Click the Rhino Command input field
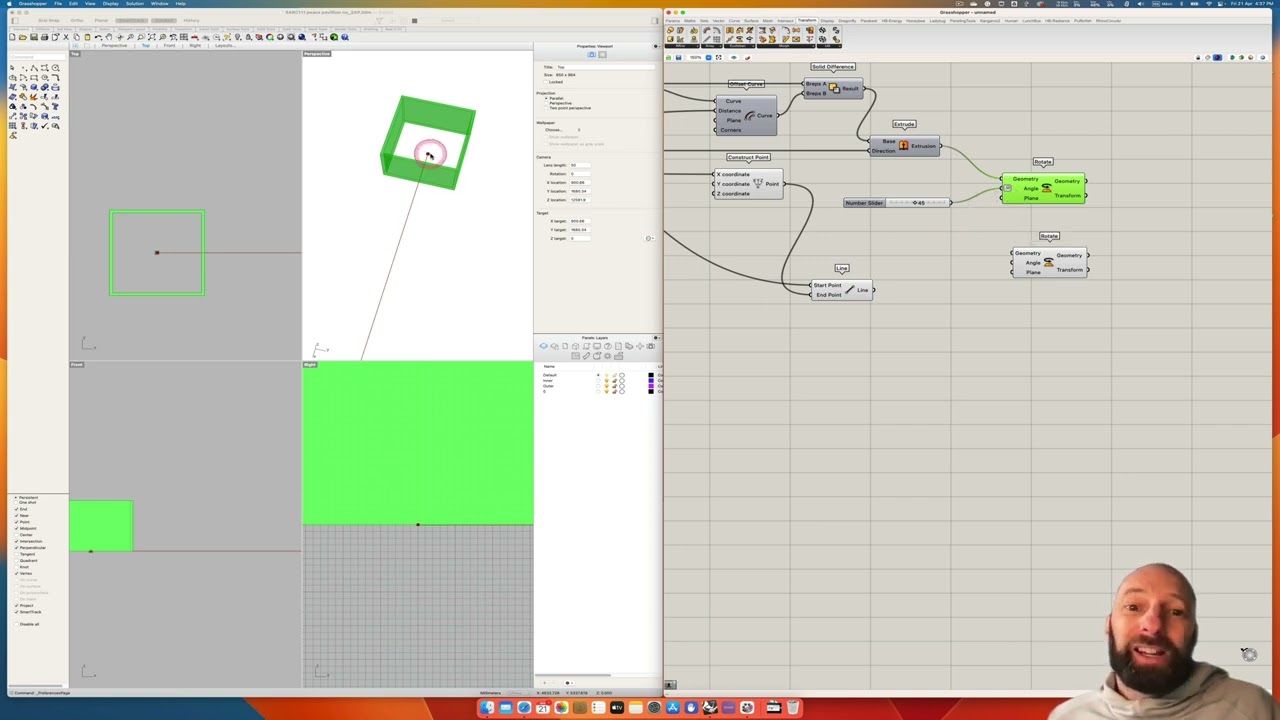1280x720 pixels. click(38, 57)
